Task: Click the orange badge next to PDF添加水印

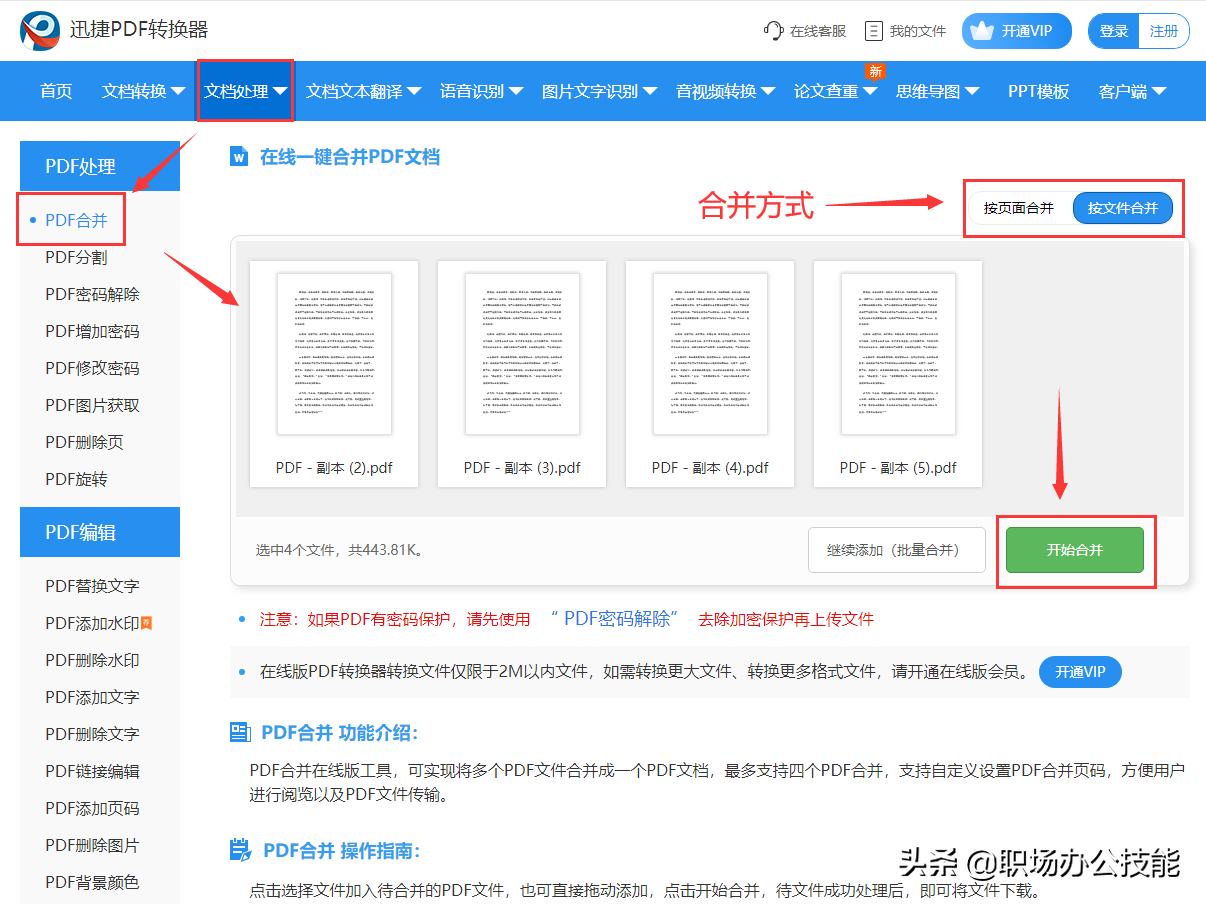Action: [146, 623]
